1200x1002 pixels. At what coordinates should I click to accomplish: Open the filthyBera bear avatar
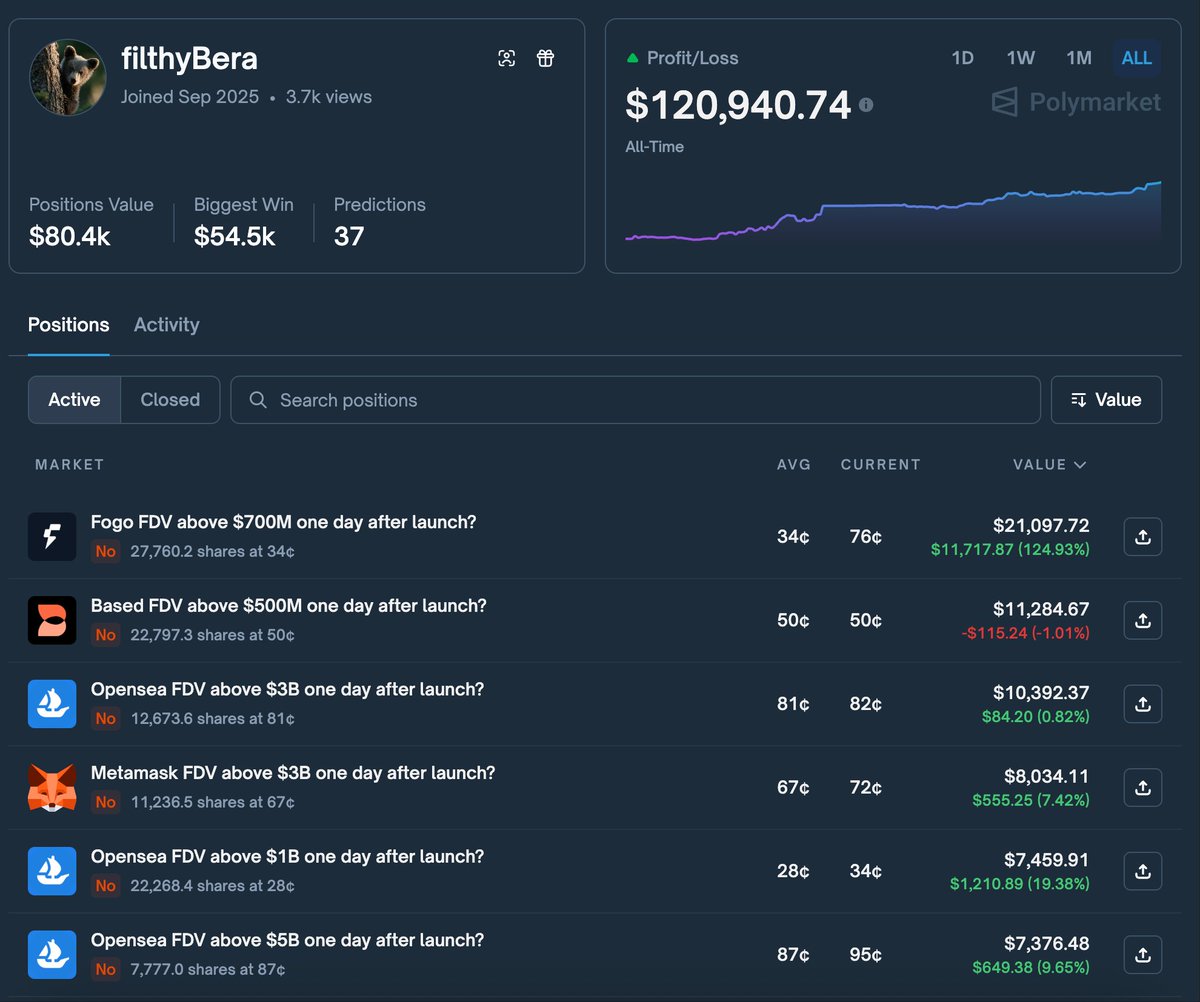click(68, 78)
